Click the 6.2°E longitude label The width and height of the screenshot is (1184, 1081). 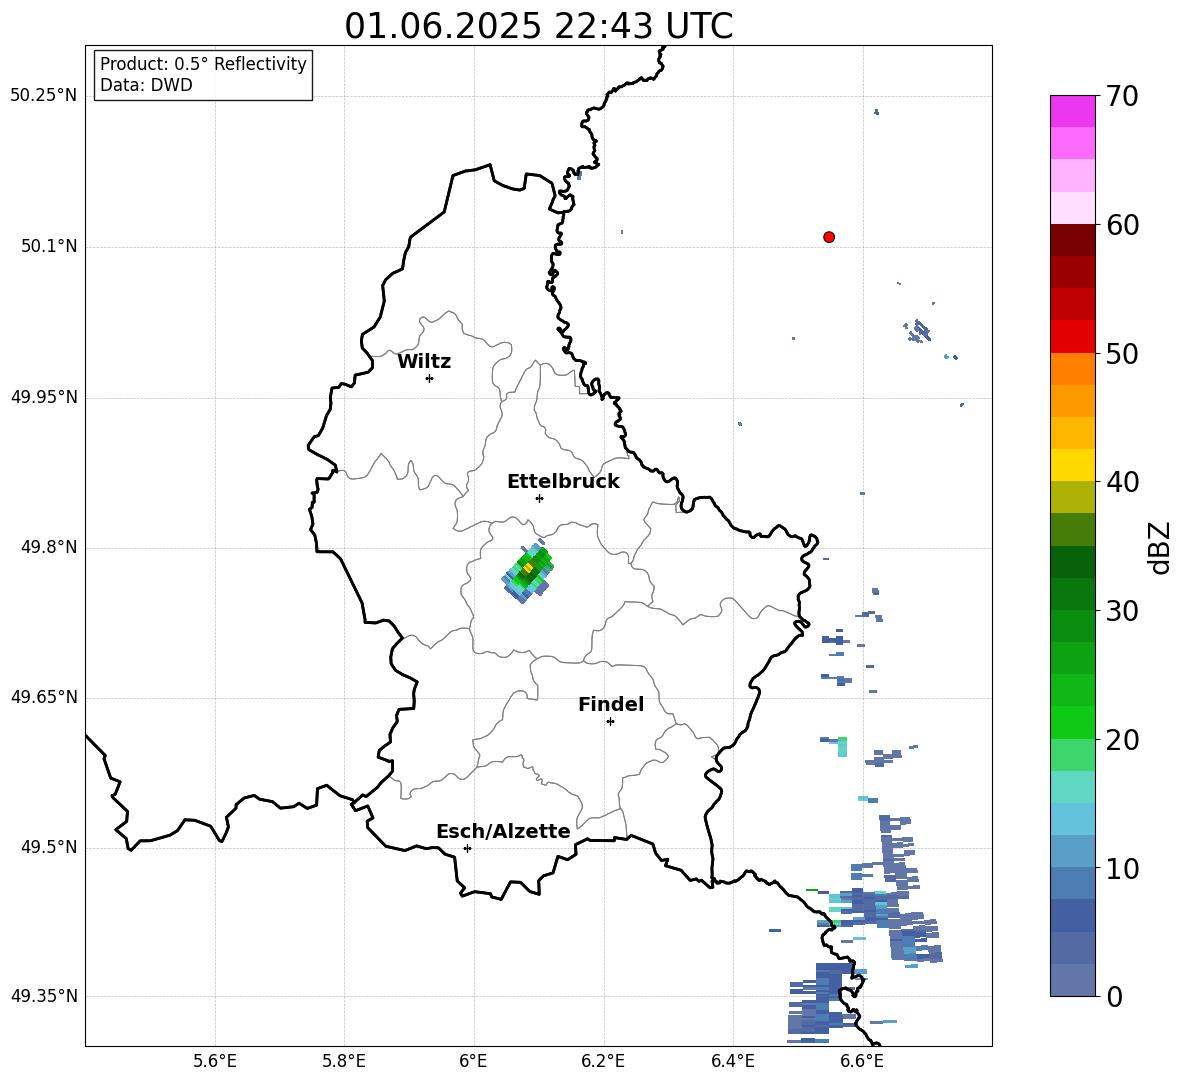coord(603,1061)
